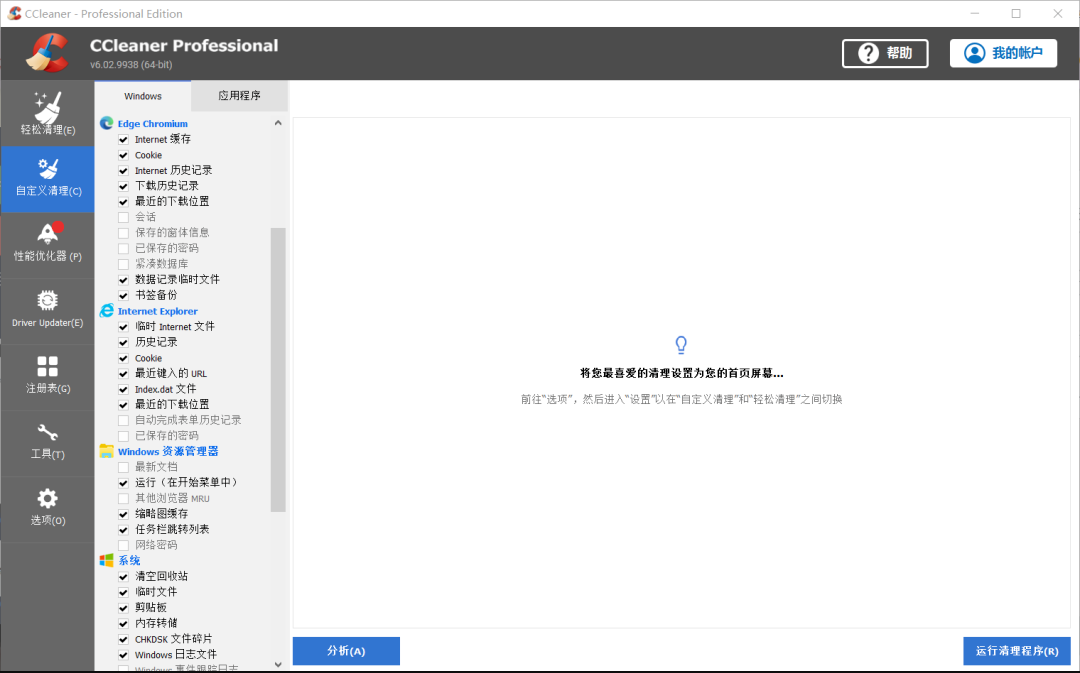This screenshot has width=1080, height=673.
Task: Open the 工具(T) wrench tools section
Action: 48,443
